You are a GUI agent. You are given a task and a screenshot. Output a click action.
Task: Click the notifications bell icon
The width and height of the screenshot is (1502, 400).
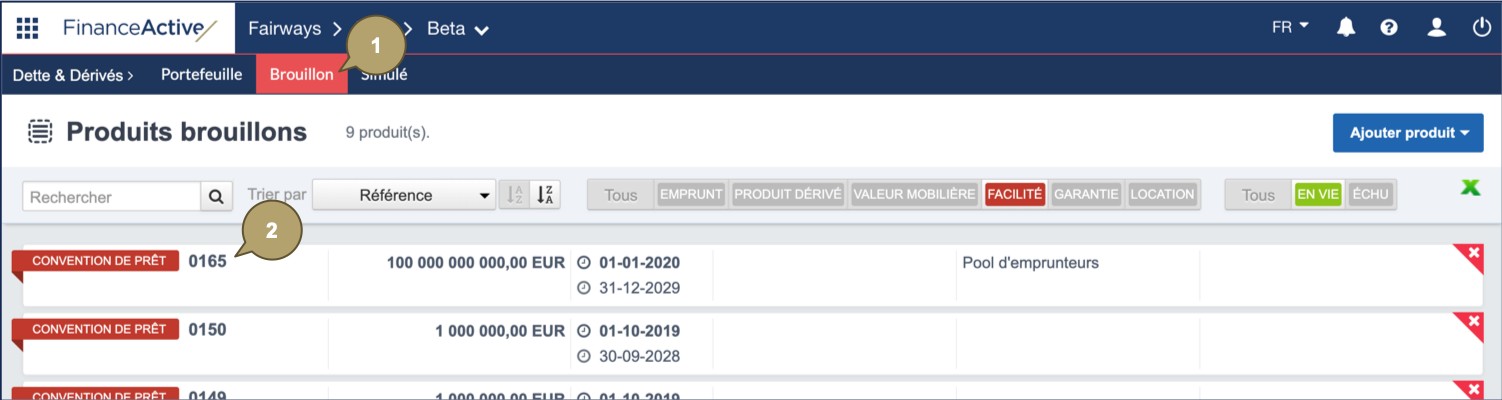(x=1346, y=28)
